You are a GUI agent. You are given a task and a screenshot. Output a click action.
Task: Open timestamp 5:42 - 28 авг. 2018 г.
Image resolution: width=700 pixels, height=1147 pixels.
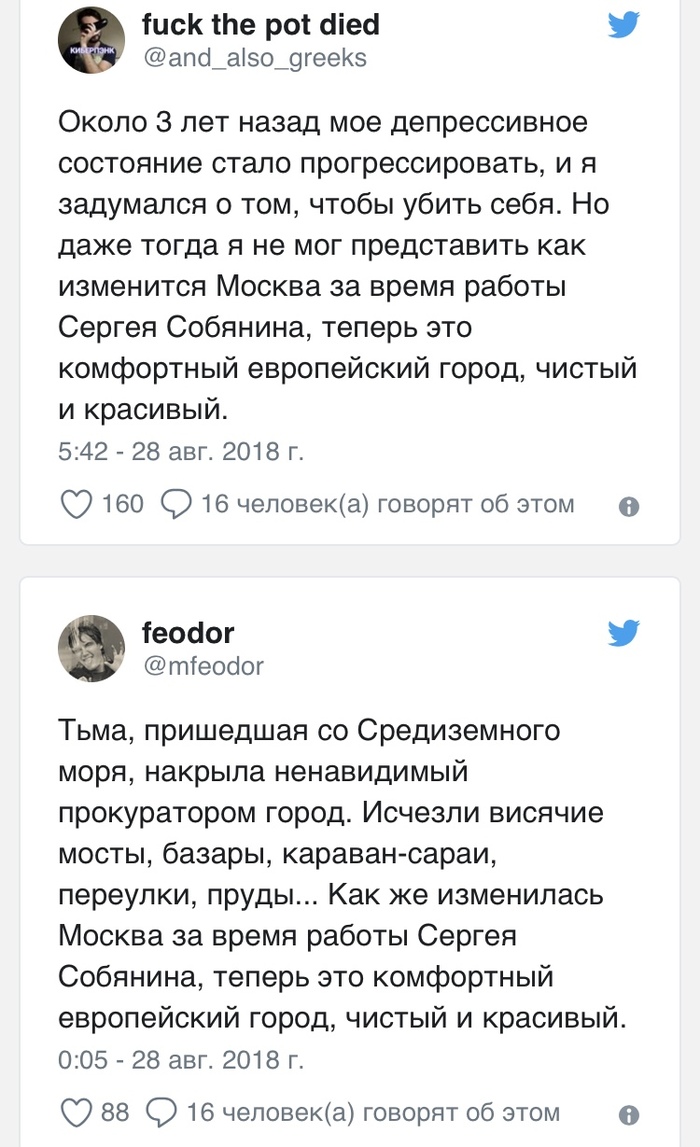pyautogui.click(x=181, y=451)
